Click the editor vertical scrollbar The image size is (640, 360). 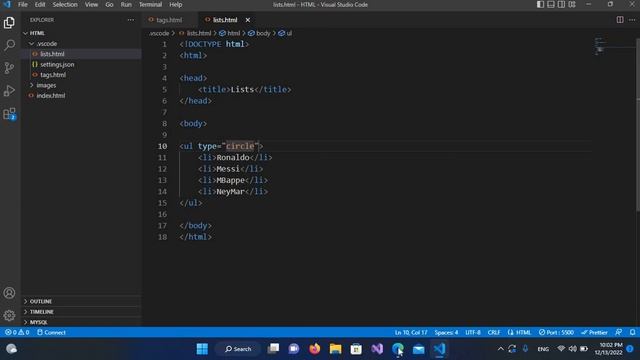click(638, 125)
